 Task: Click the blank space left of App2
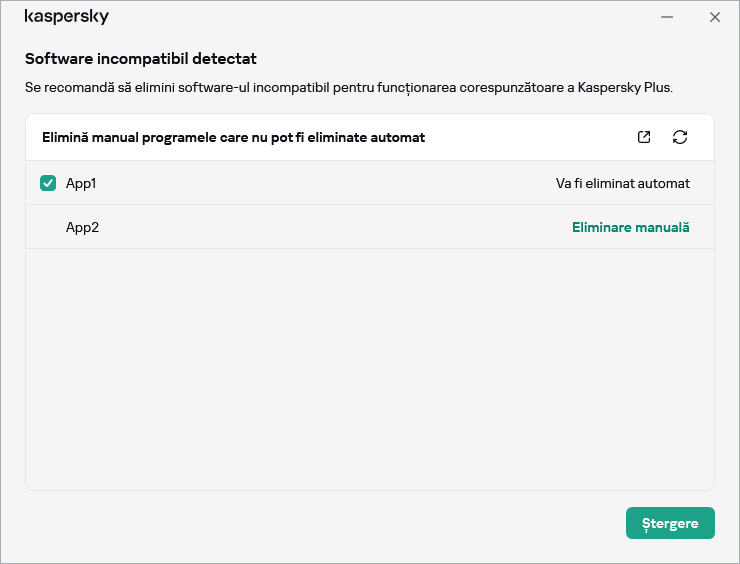pyautogui.click(x=48, y=227)
